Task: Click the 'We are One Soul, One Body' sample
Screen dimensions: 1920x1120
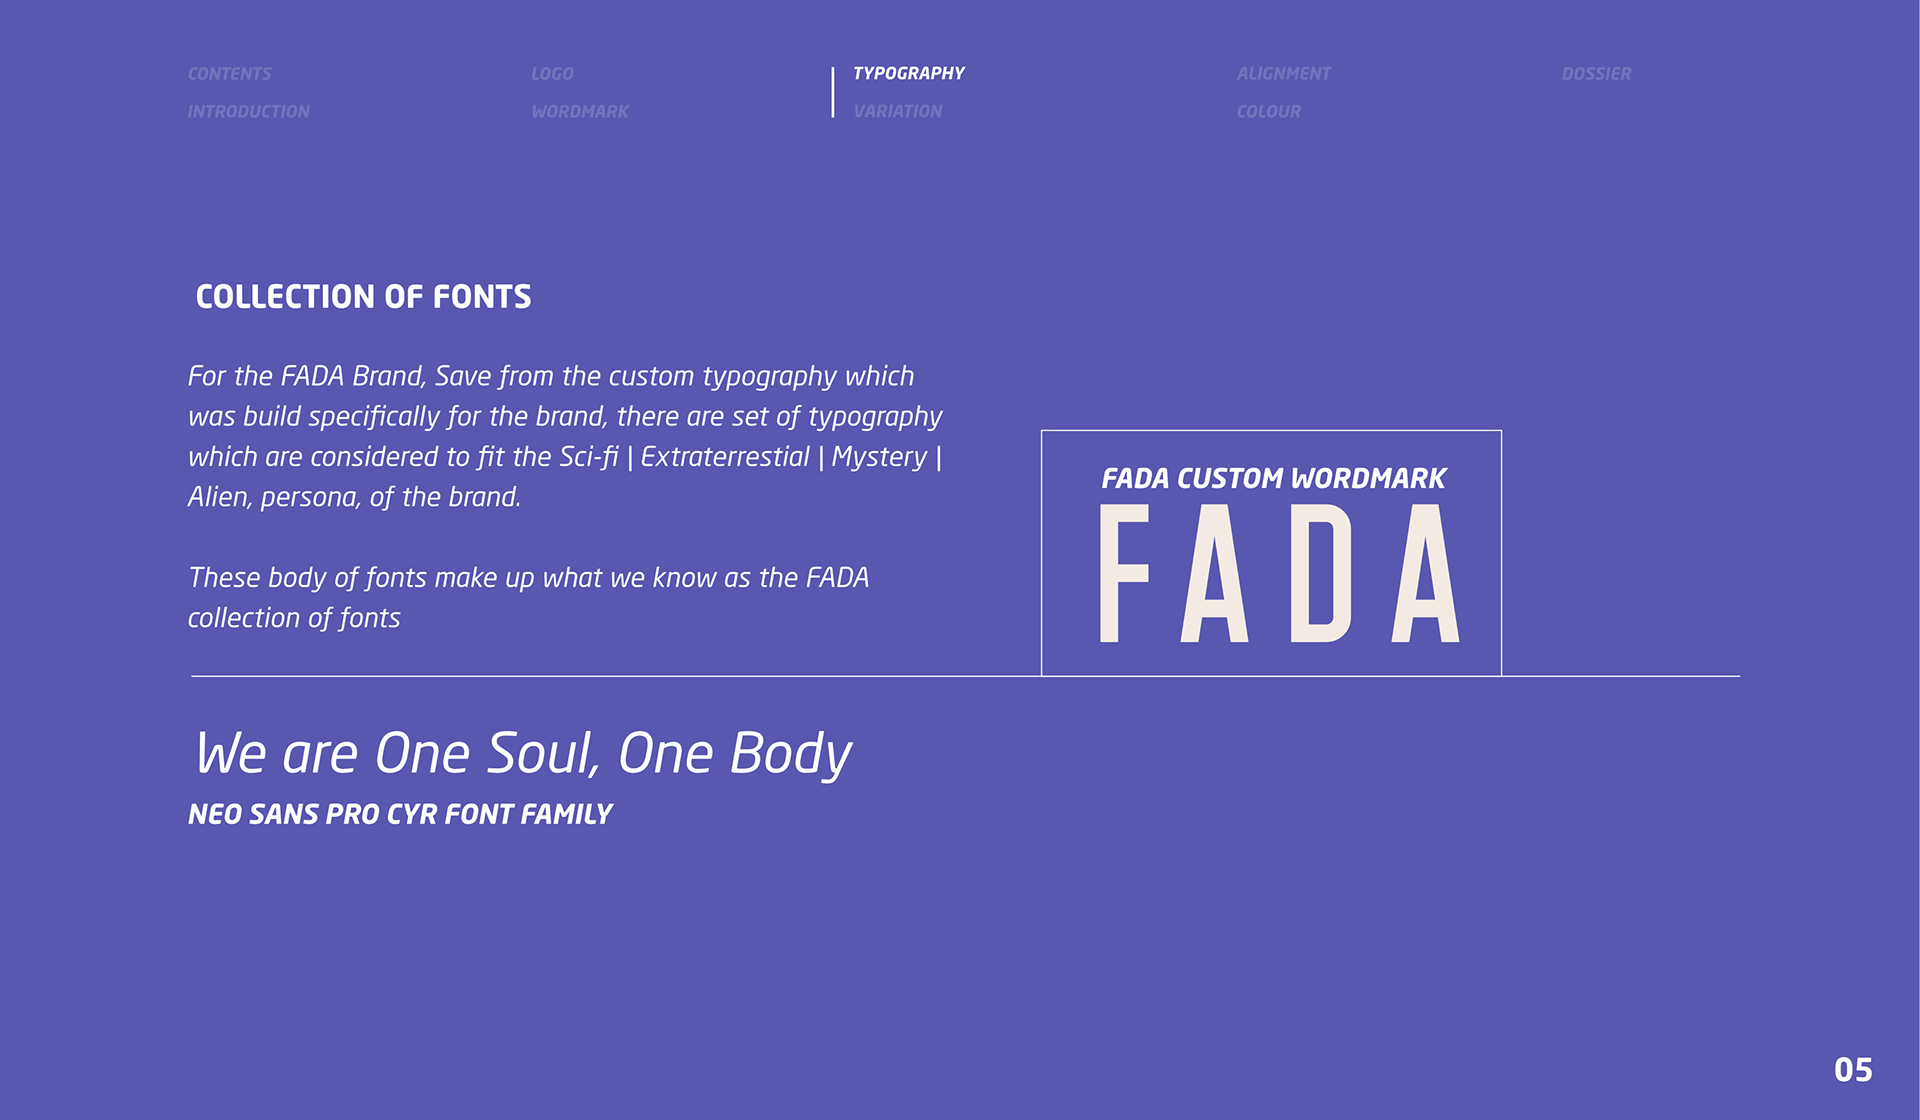Action: click(523, 753)
